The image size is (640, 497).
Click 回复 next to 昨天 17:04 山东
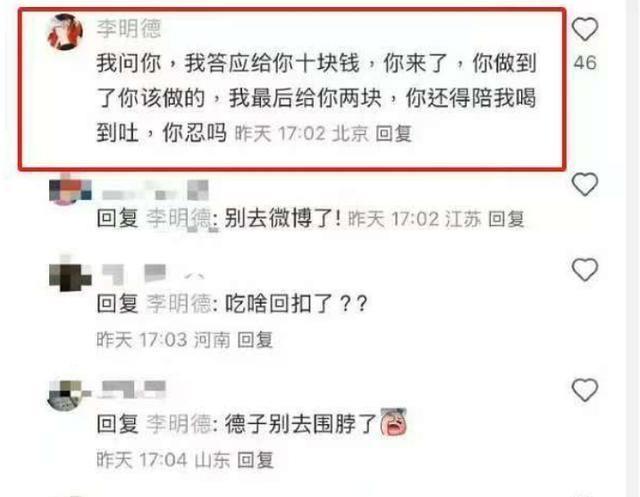255,460
